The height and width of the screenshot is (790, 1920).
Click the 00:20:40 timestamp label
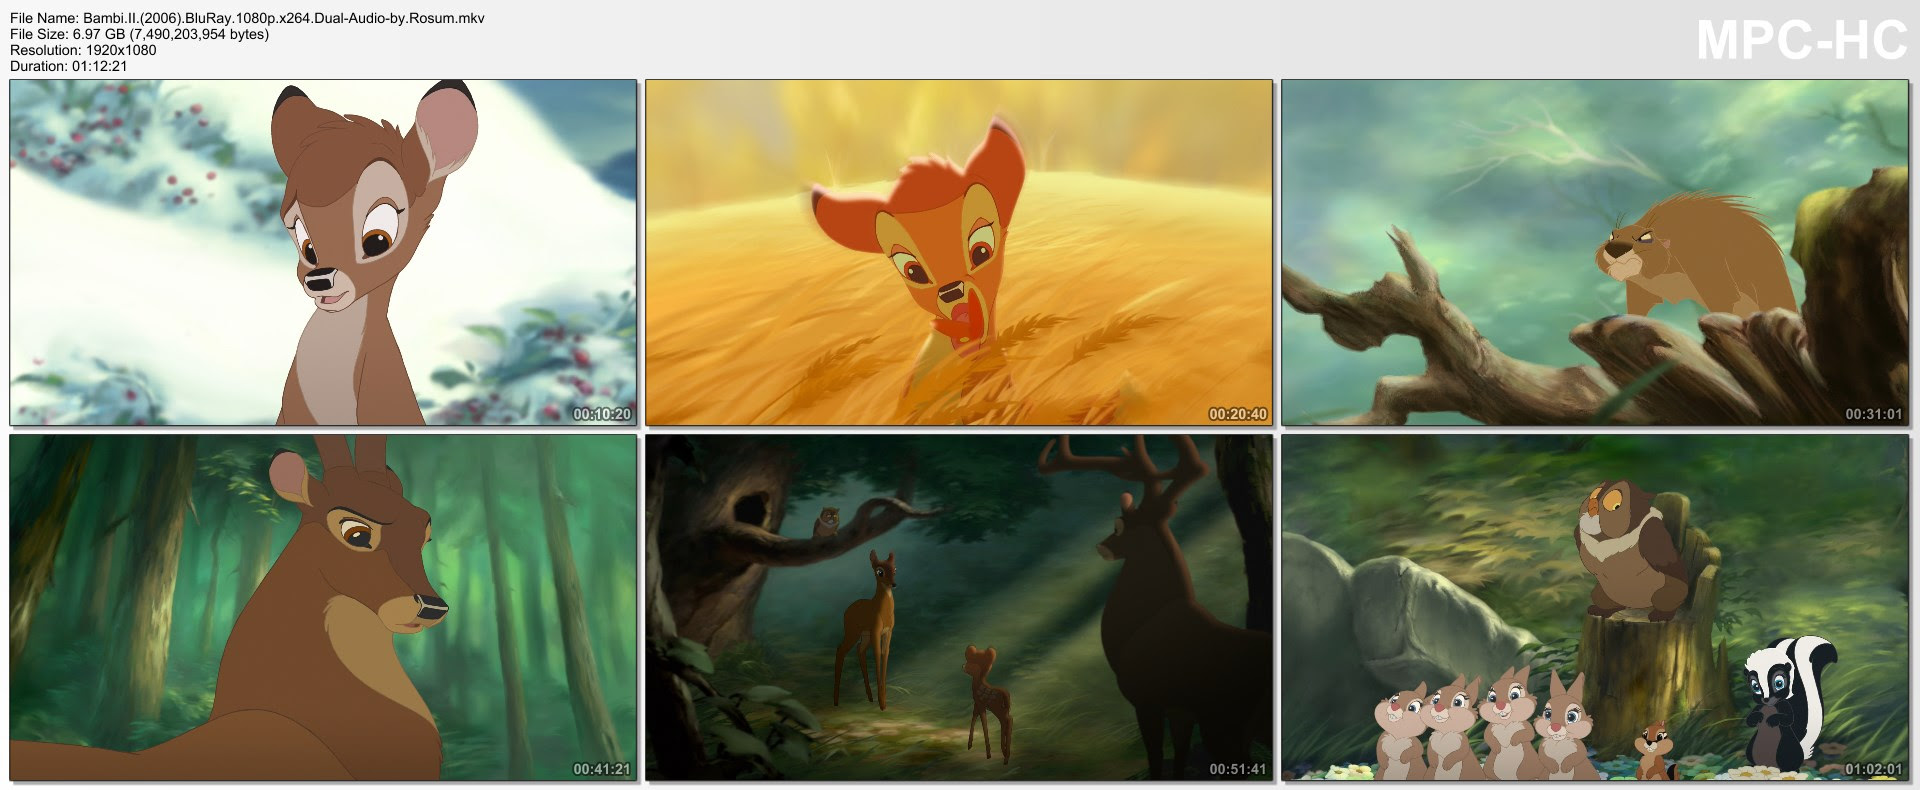[x=1238, y=414]
